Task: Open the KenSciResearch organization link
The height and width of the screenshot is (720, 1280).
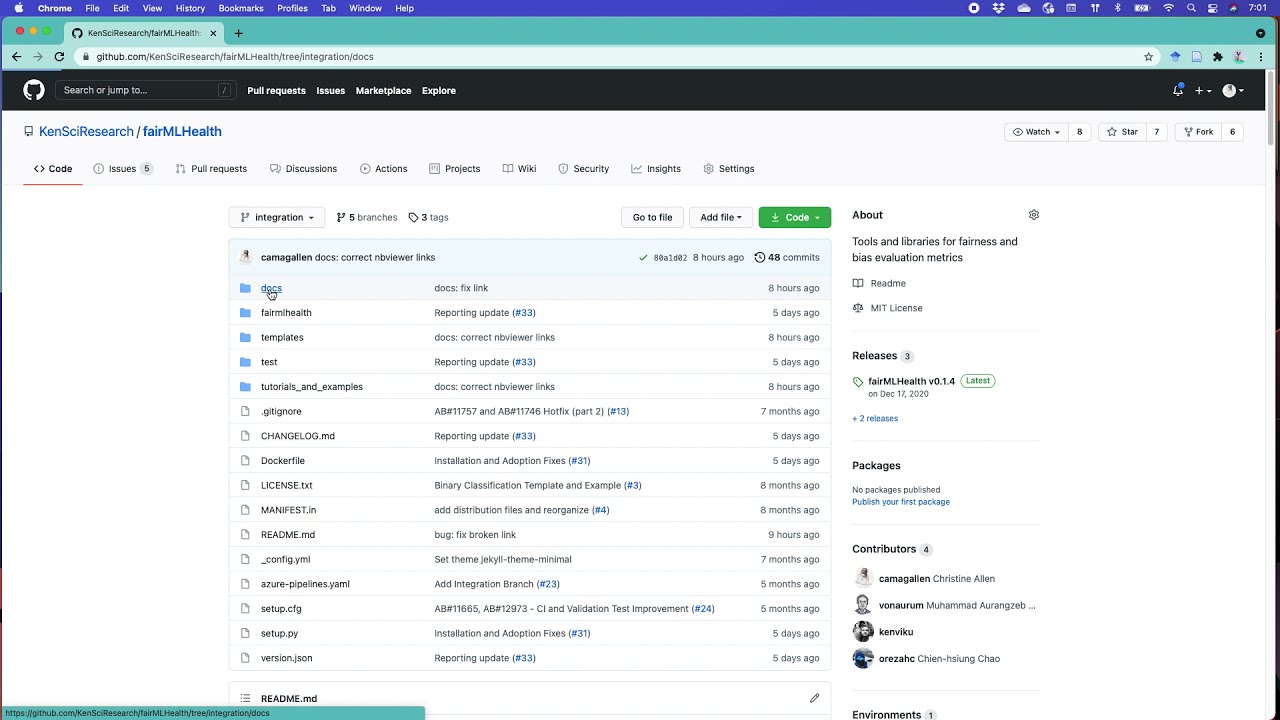Action: [x=86, y=131]
